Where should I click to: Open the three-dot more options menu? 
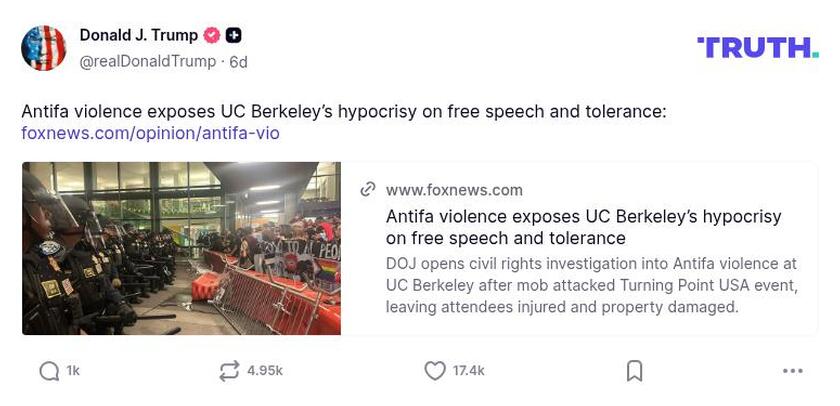[x=793, y=371]
